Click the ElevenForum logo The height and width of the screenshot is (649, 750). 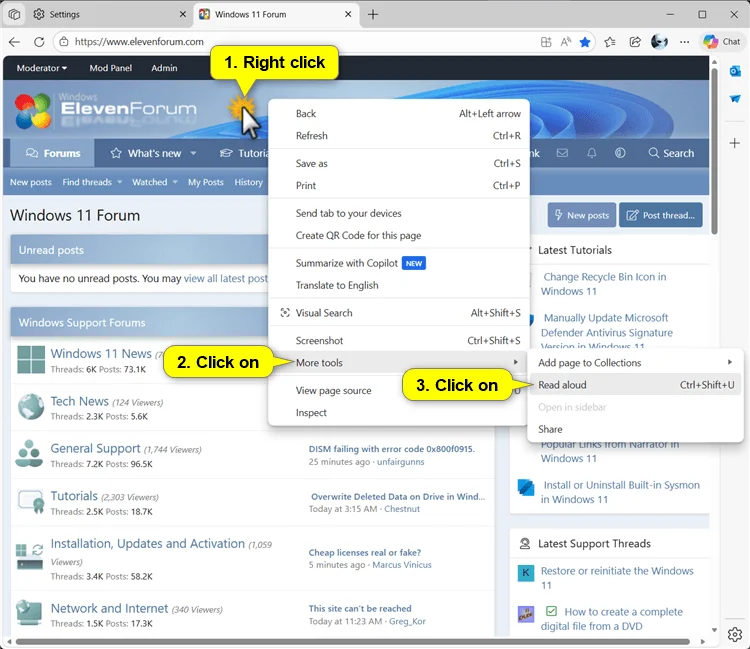[x=106, y=111]
